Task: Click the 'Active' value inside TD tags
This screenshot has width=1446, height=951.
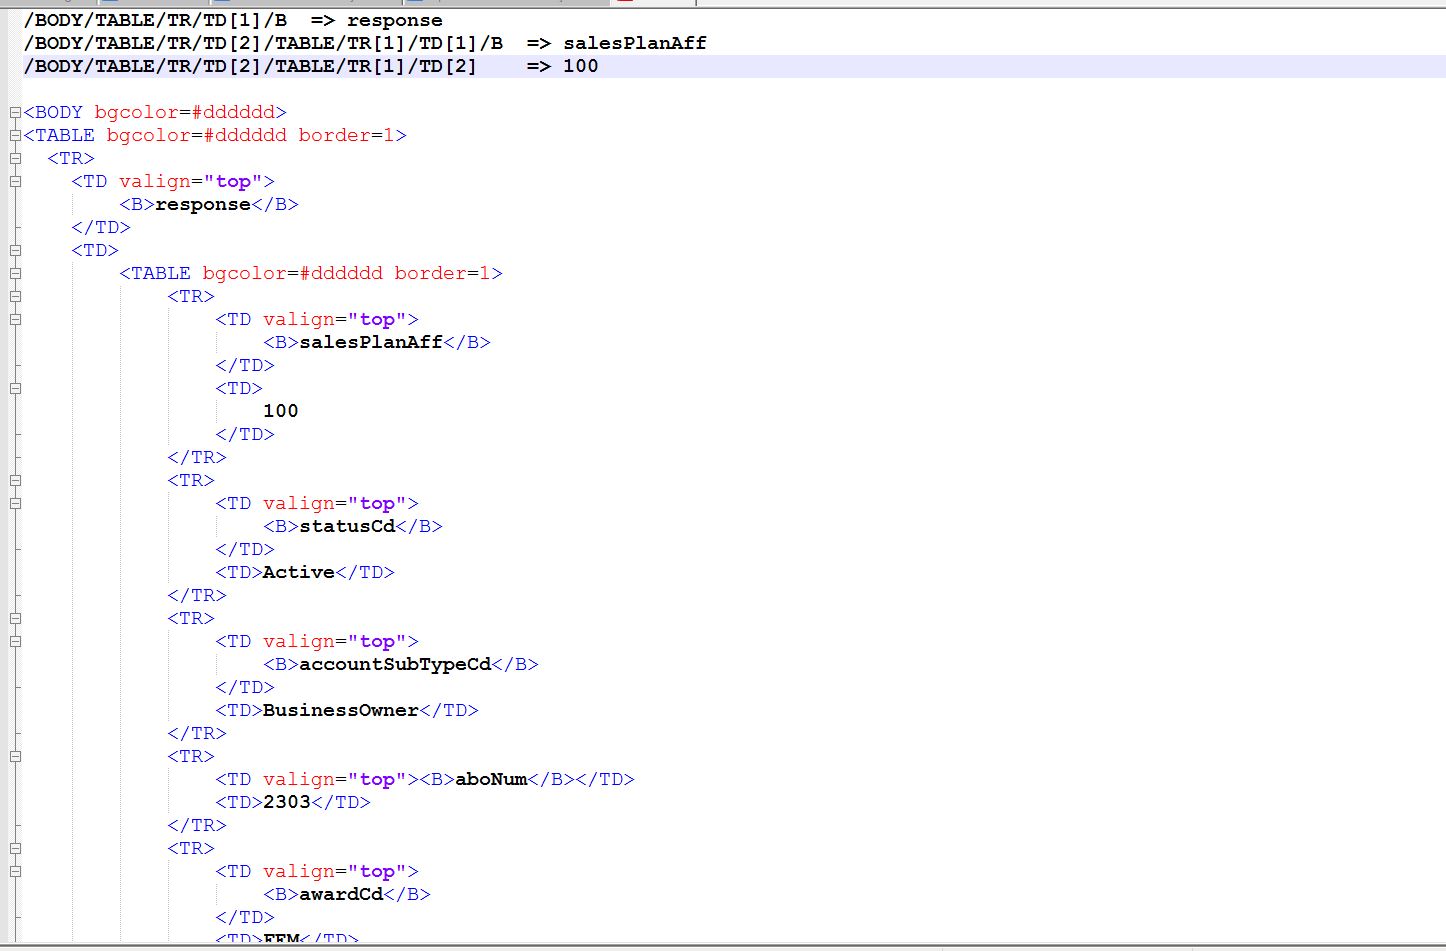Action: pos(299,572)
